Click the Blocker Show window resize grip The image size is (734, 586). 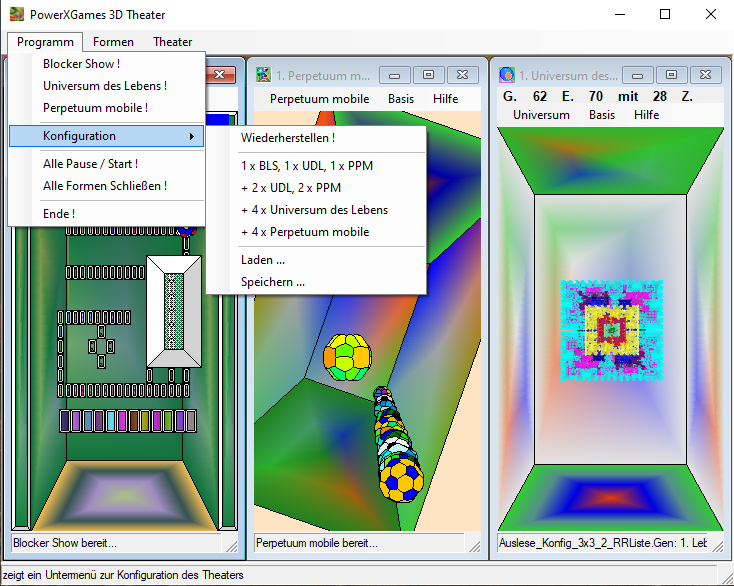click(x=232, y=546)
